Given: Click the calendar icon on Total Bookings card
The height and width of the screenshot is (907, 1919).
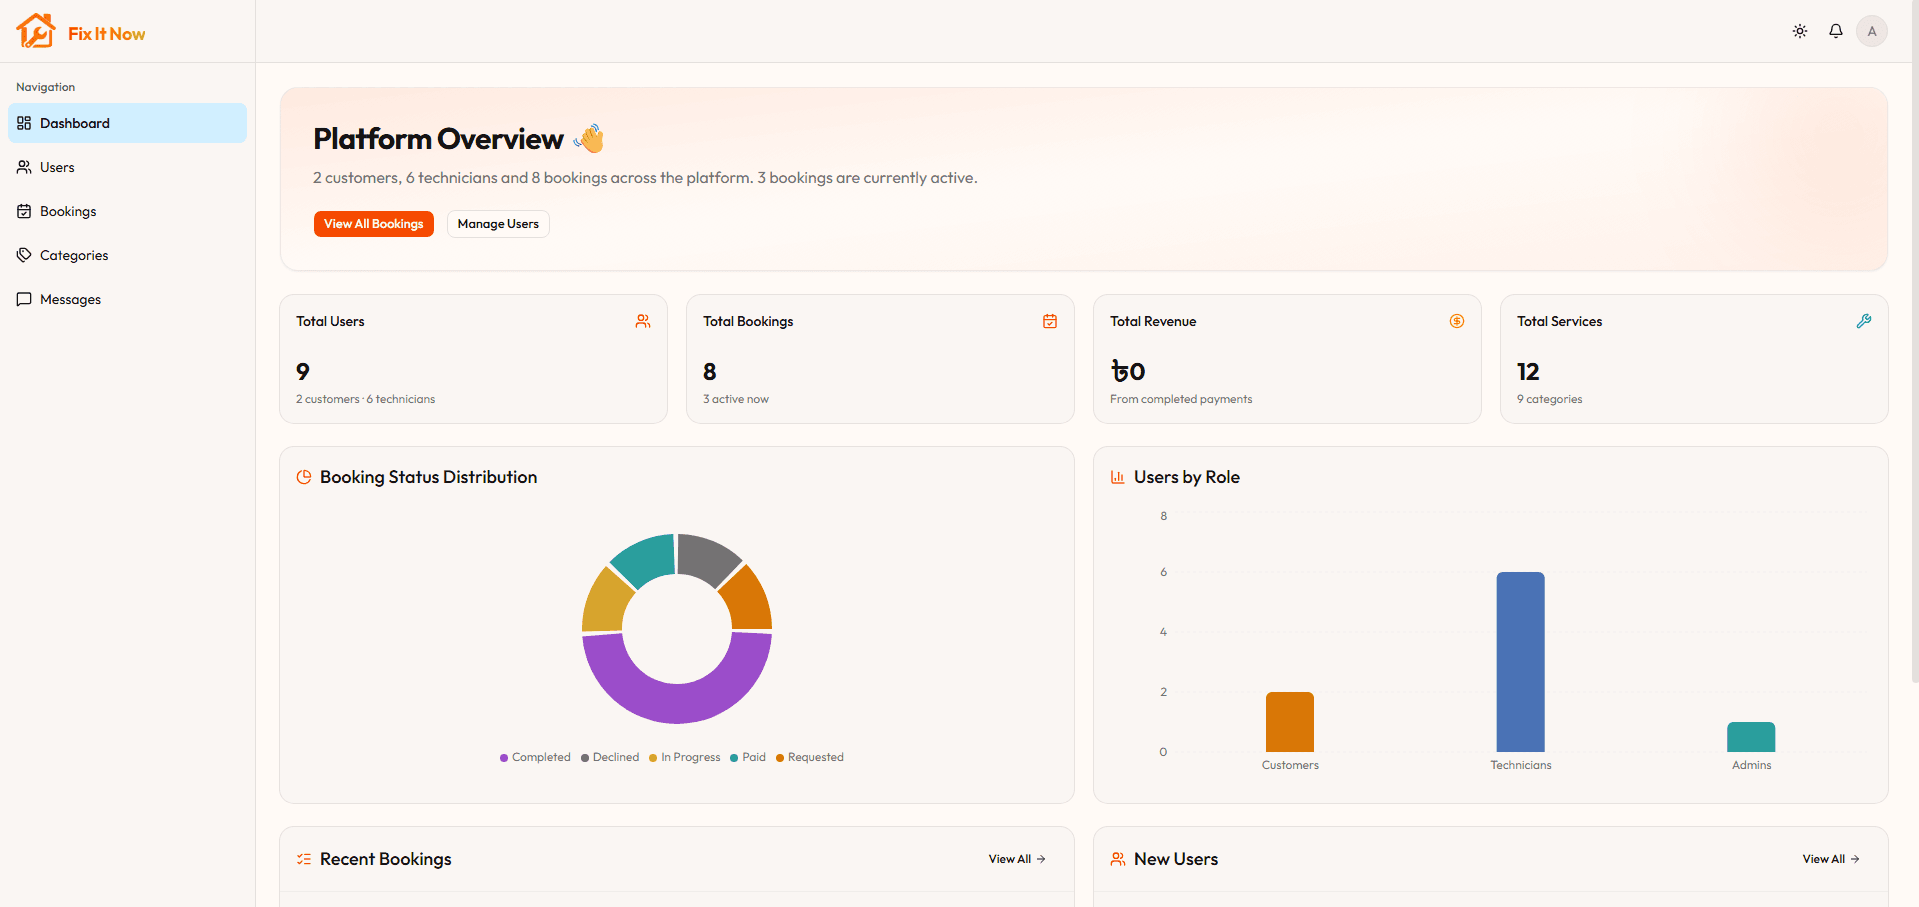Looking at the screenshot, I should (1050, 321).
